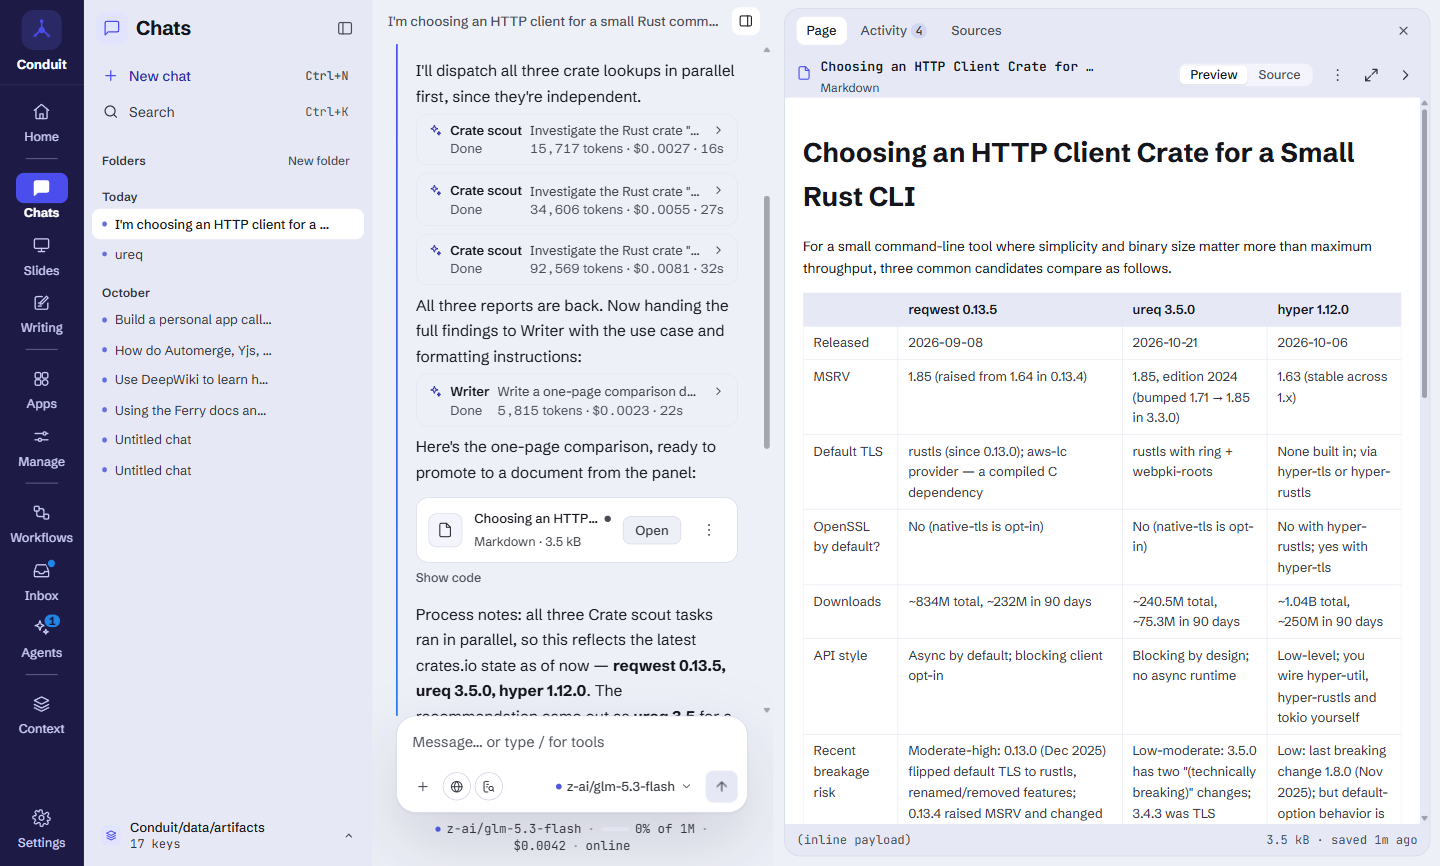Select the Page tab
This screenshot has height=866, width=1440.
pos(821,31)
